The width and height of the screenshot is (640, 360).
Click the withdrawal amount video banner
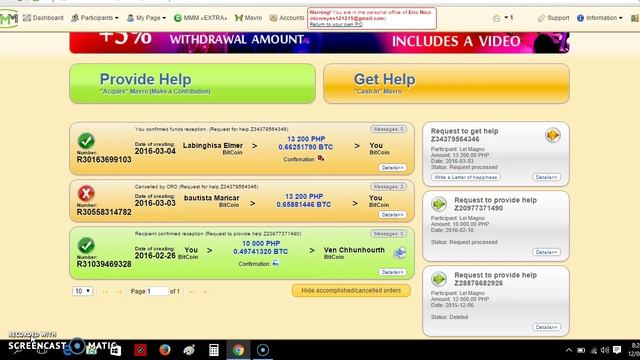click(x=319, y=42)
